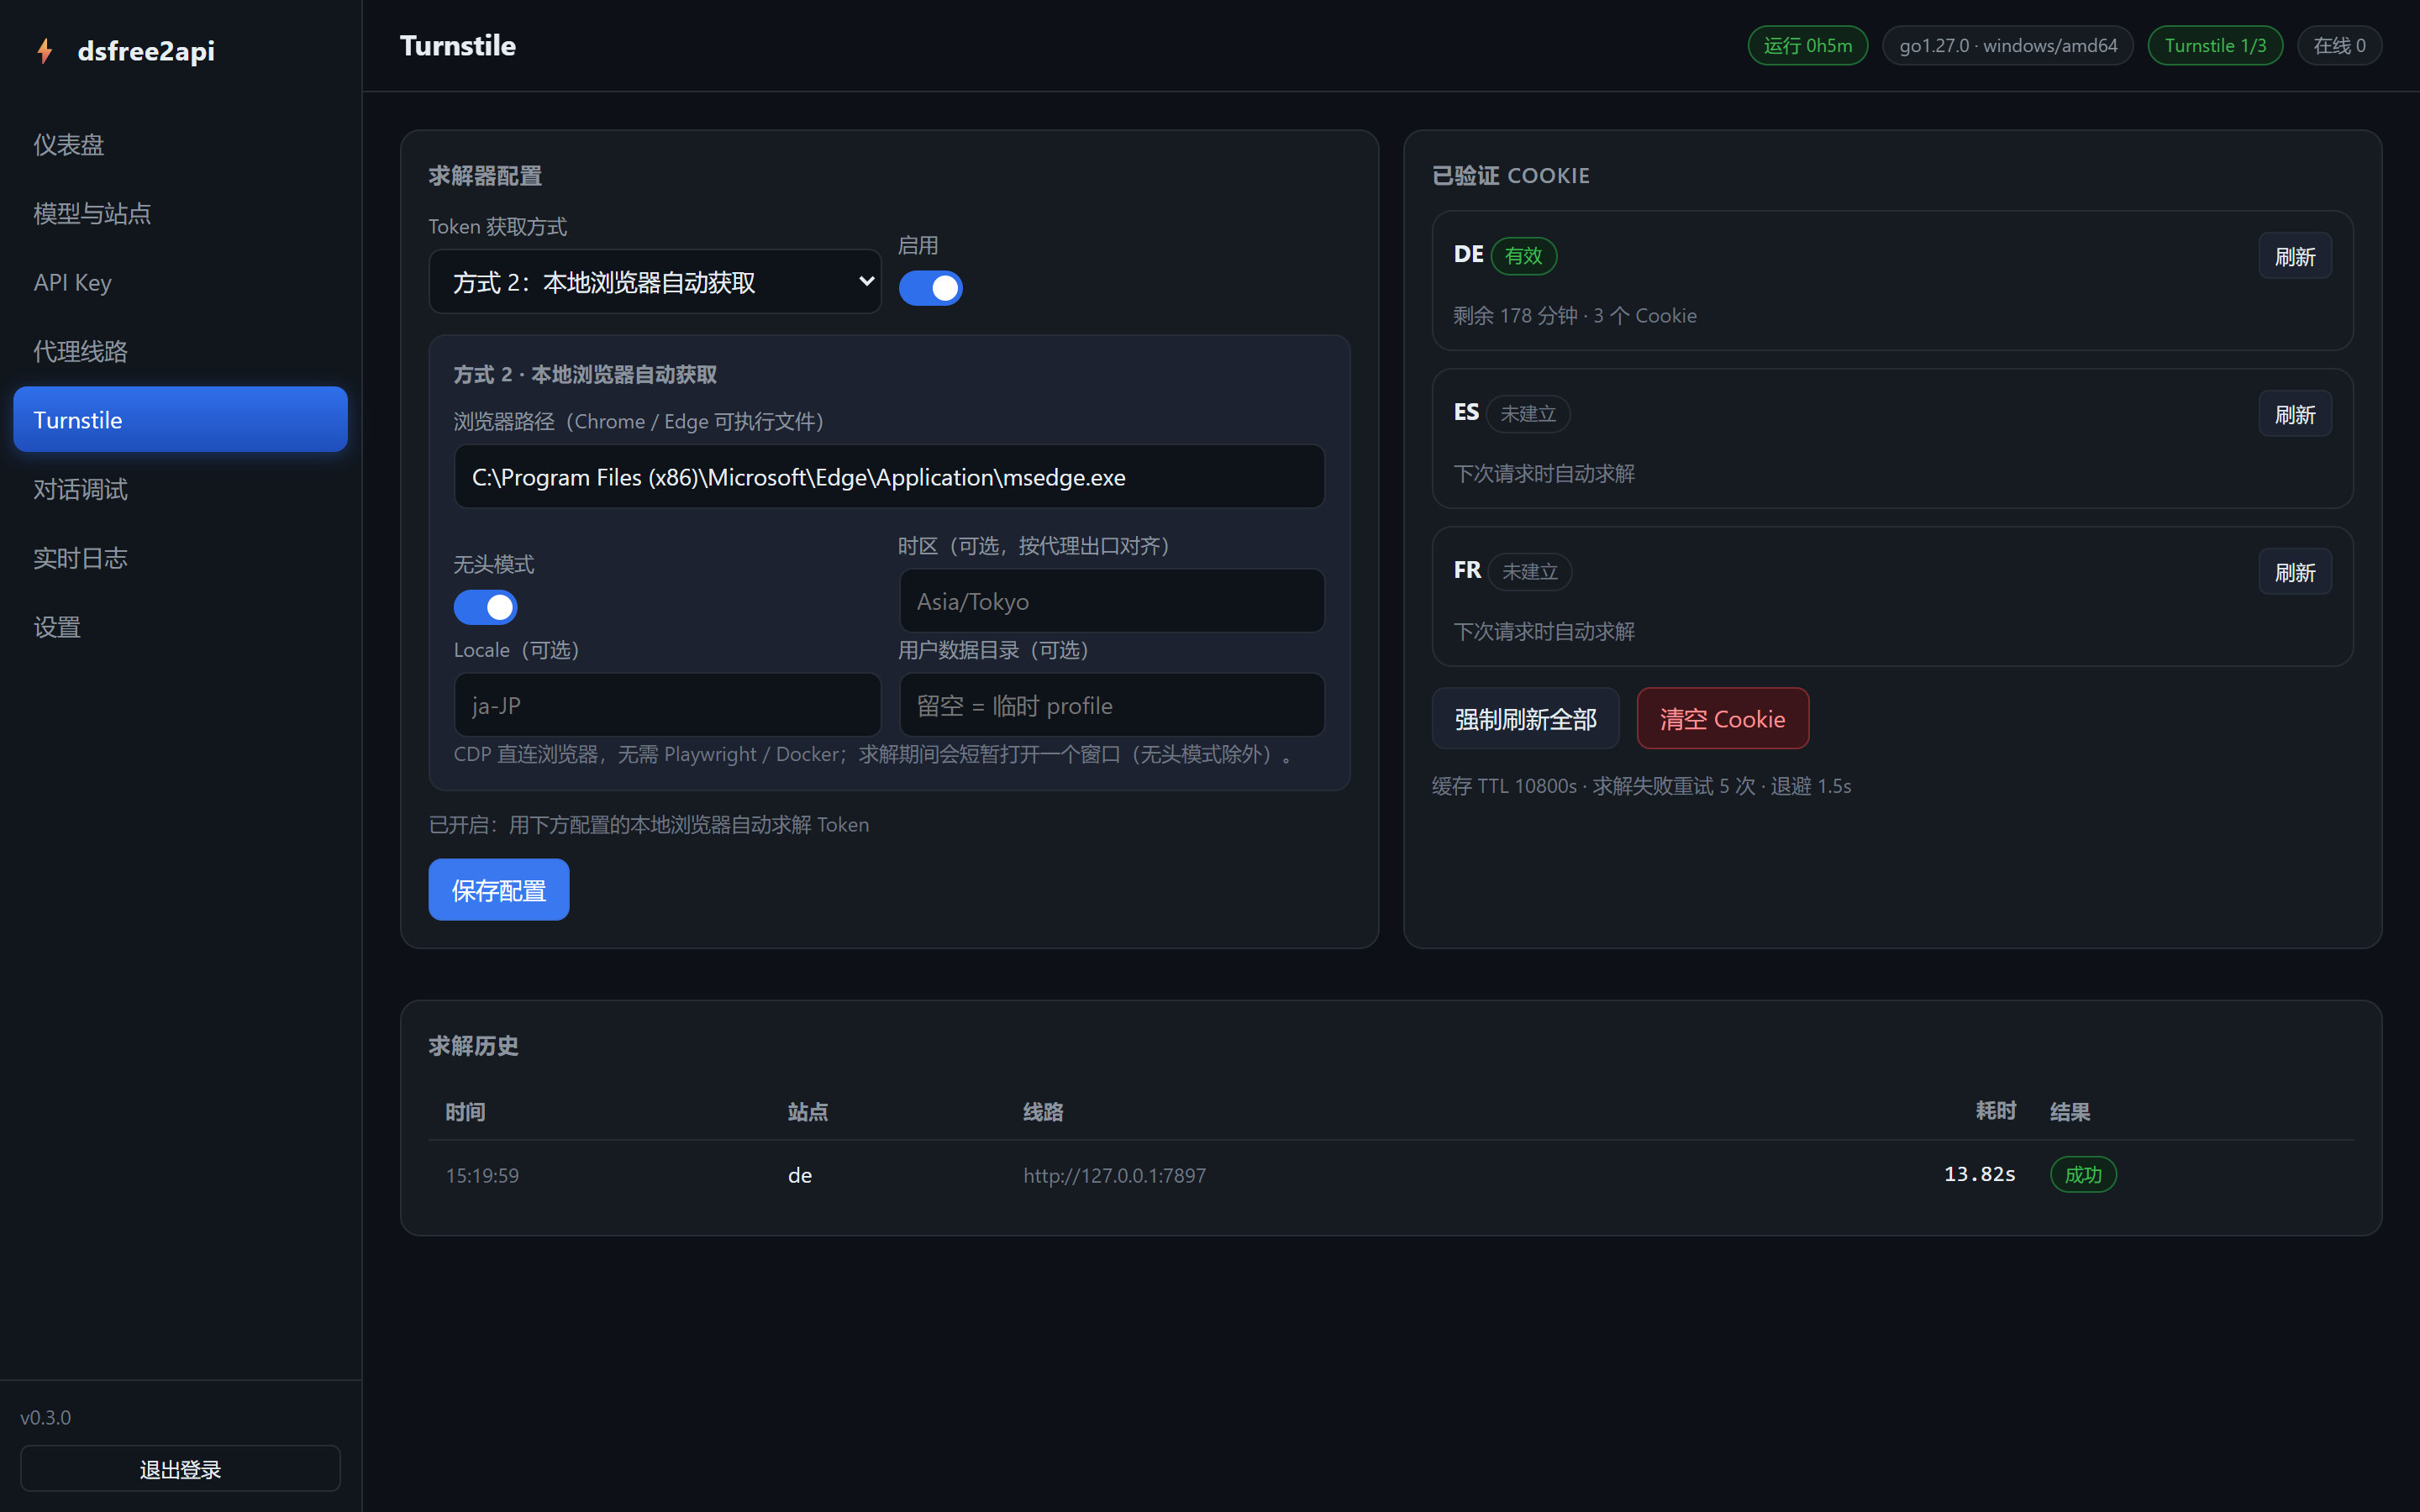
Task: Click the 在线 0 badge
Action: (x=2339, y=46)
